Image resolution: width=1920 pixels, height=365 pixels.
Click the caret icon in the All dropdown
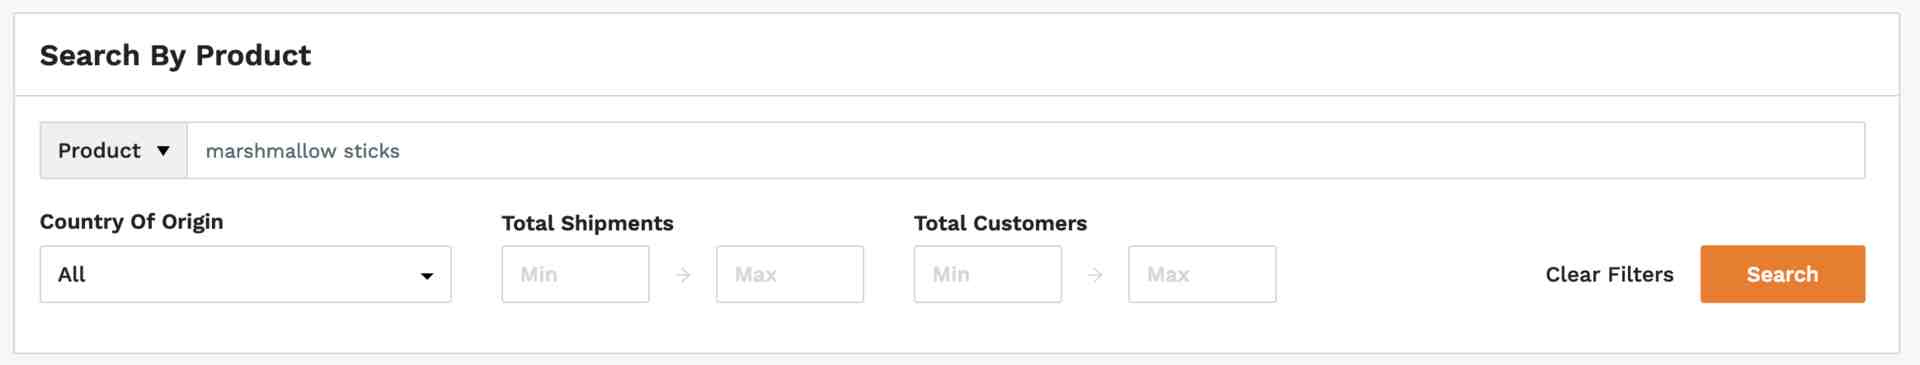[x=427, y=276]
